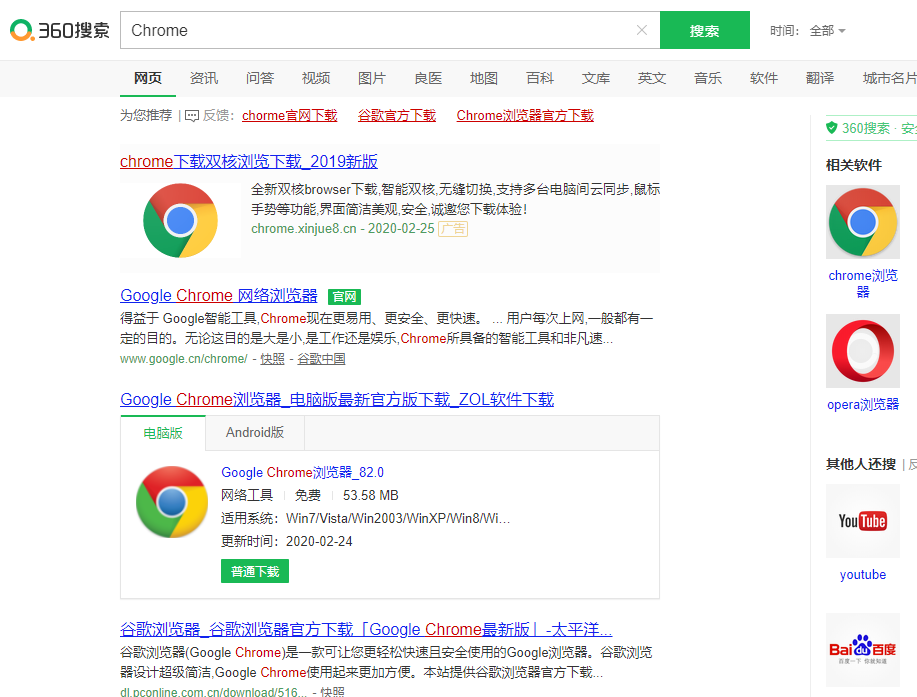Select the 电脑版 tab
Viewport: 917px width, 697px height.
tap(163, 433)
